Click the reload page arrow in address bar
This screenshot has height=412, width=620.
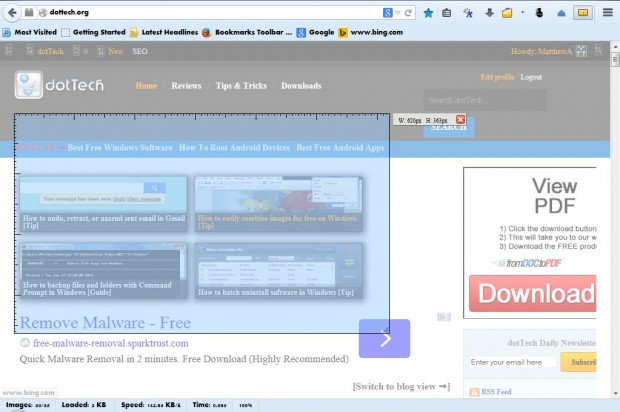pos(408,13)
